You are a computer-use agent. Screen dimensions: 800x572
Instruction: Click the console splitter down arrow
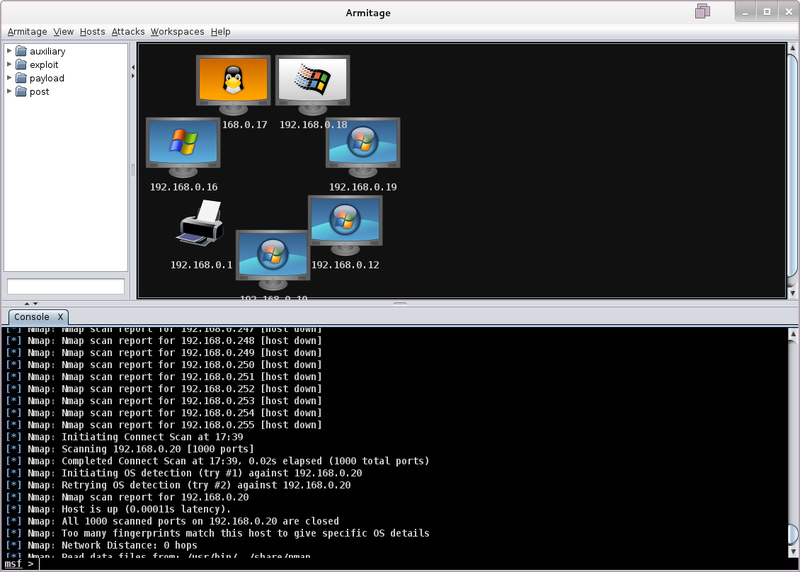(35, 304)
